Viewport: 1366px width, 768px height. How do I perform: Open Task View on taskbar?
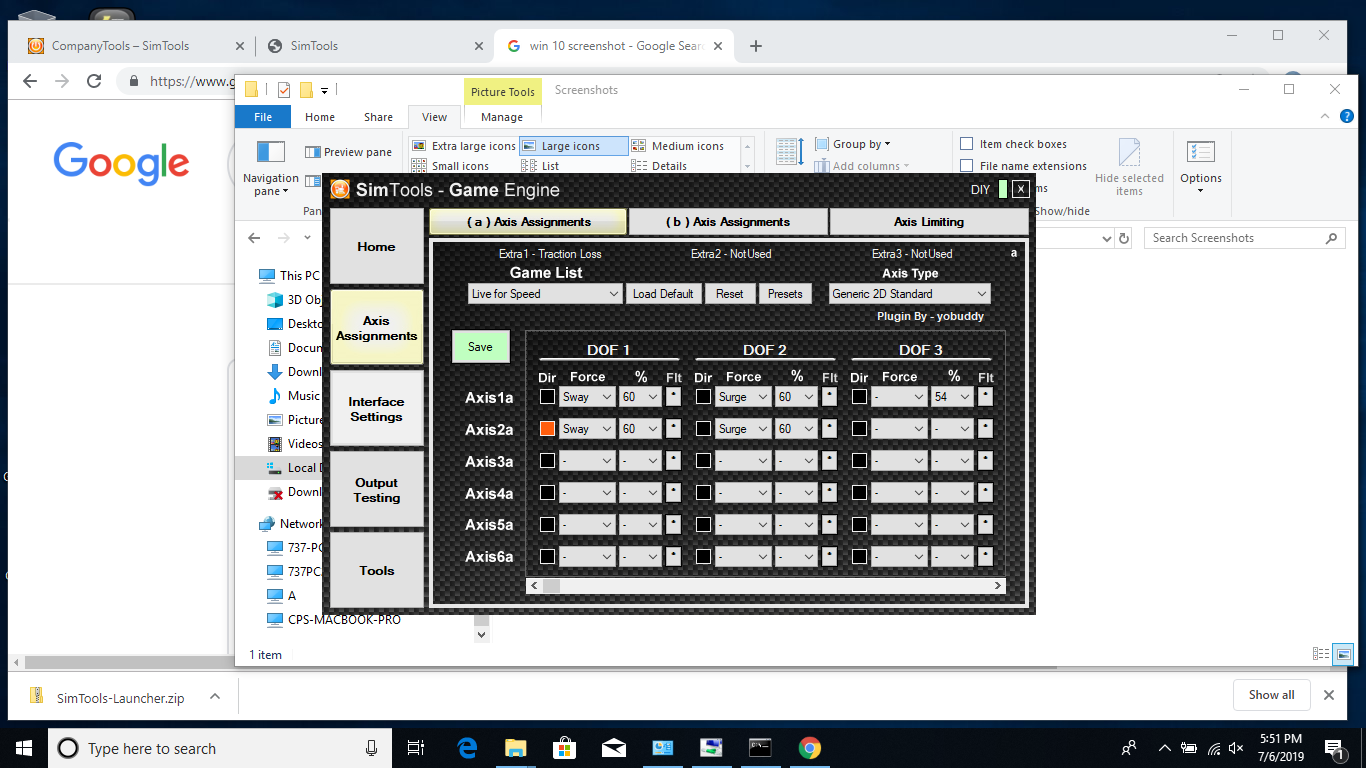pos(417,748)
